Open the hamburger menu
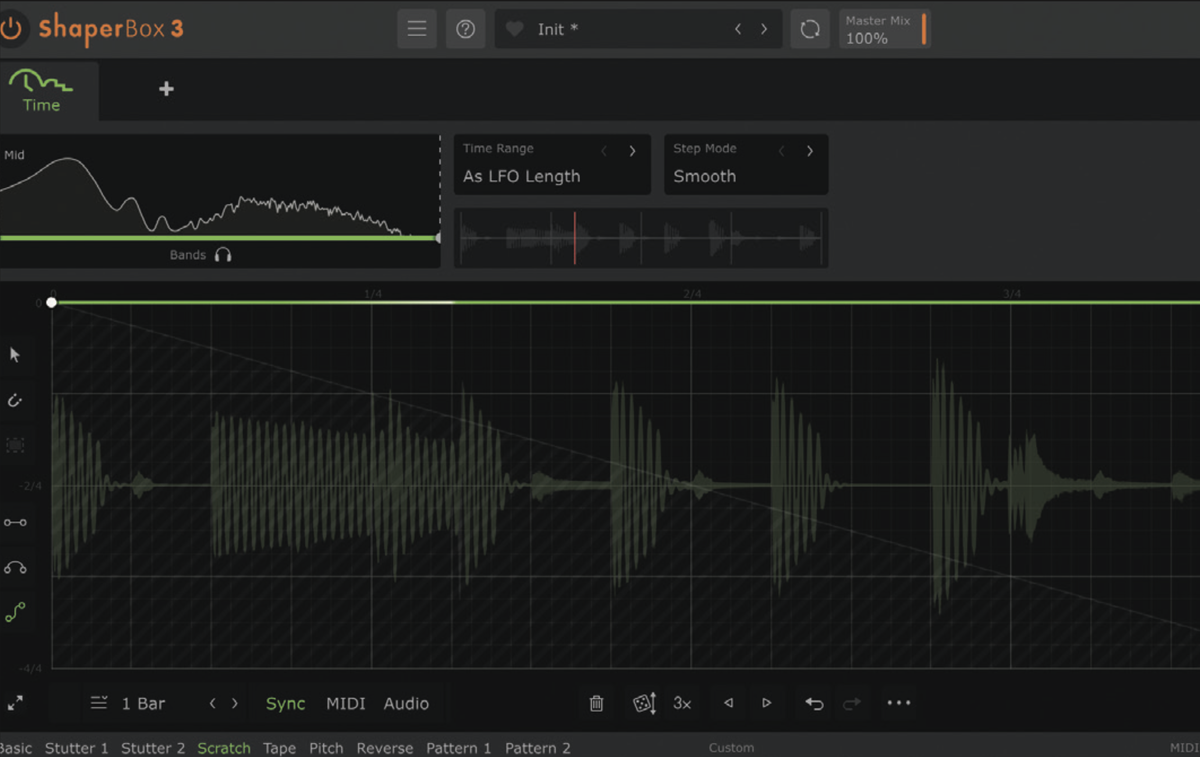This screenshot has width=1200, height=757. [417, 28]
